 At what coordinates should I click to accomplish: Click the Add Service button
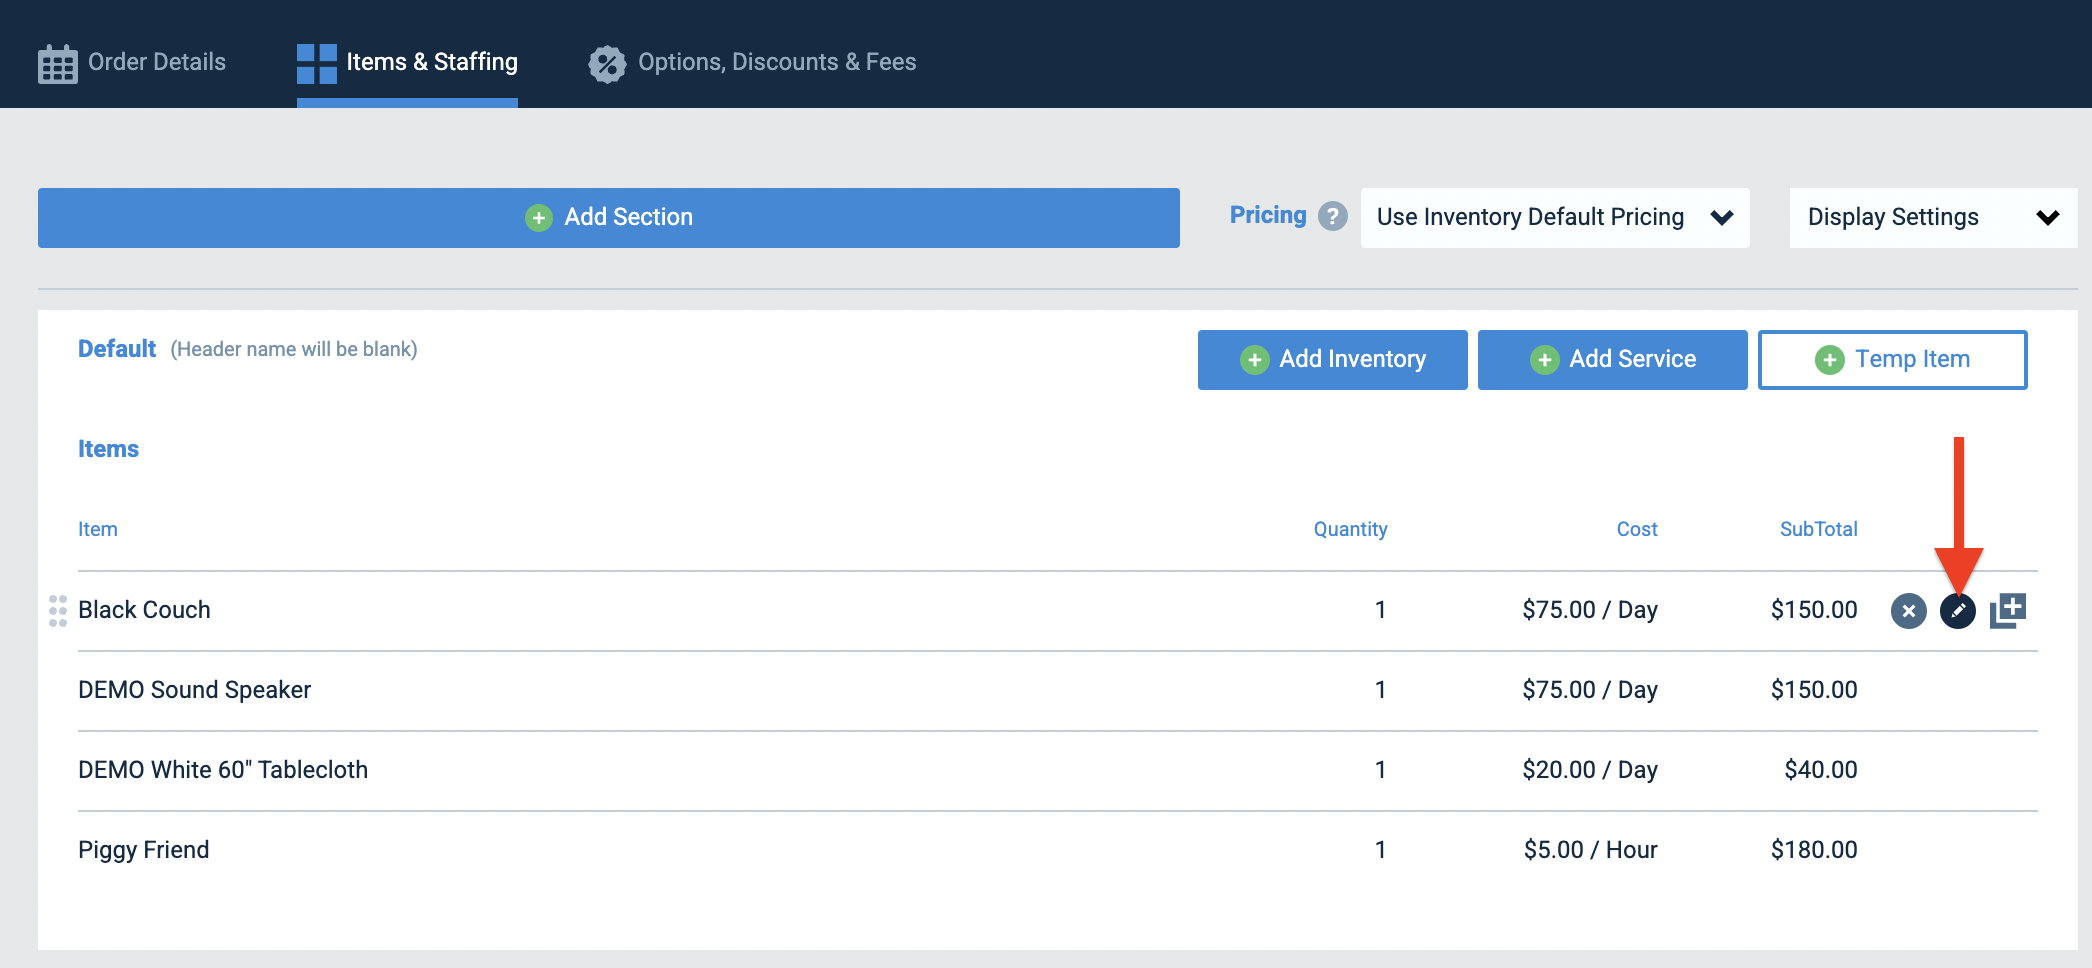click(x=1613, y=359)
